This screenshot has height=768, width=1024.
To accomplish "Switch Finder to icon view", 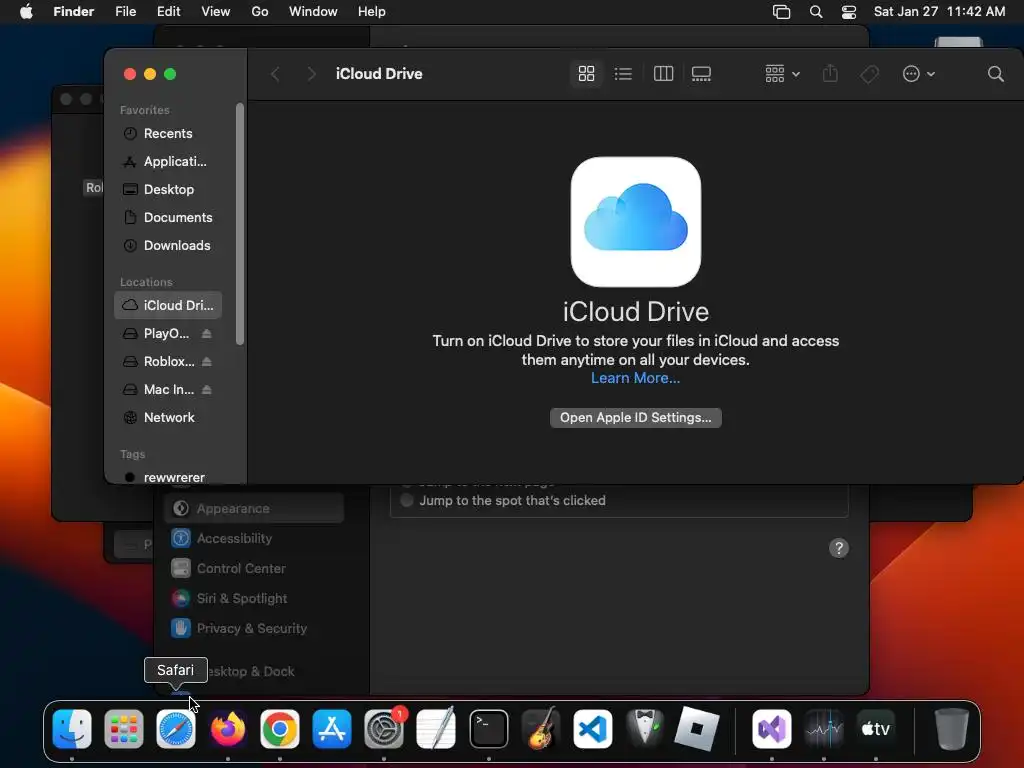I will point(586,74).
